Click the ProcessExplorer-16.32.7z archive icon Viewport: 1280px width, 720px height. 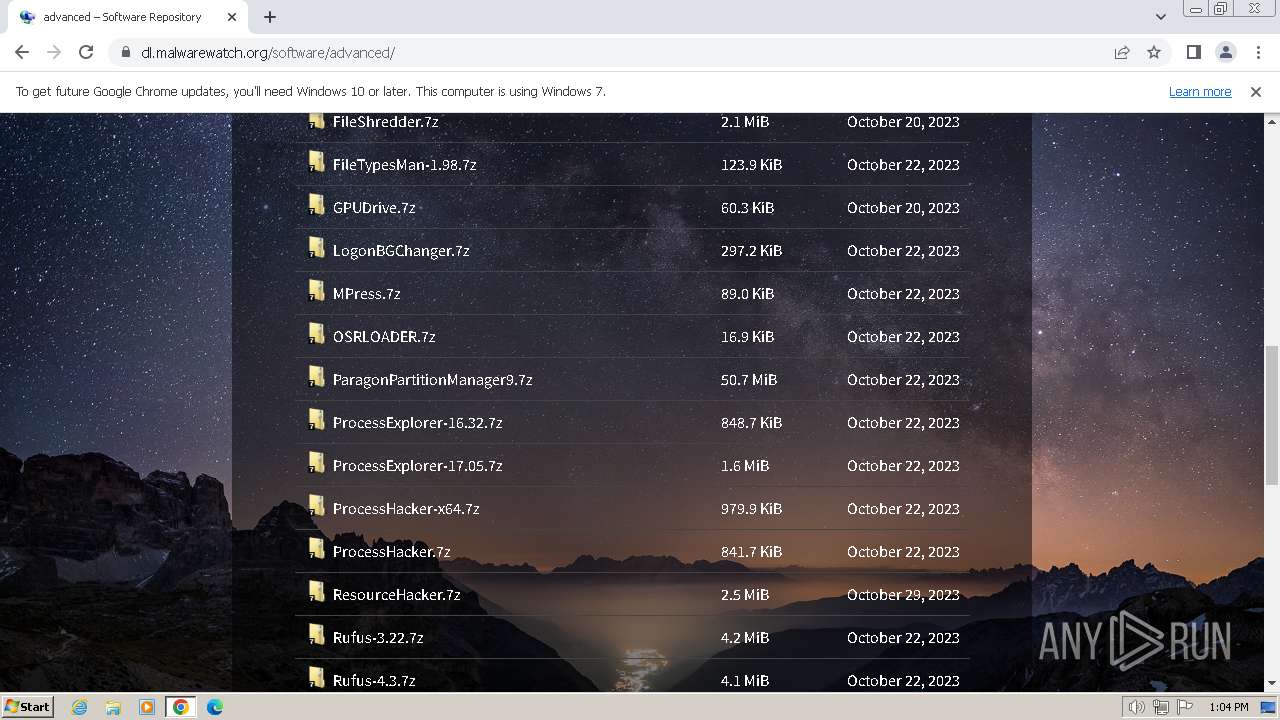(x=317, y=420)
